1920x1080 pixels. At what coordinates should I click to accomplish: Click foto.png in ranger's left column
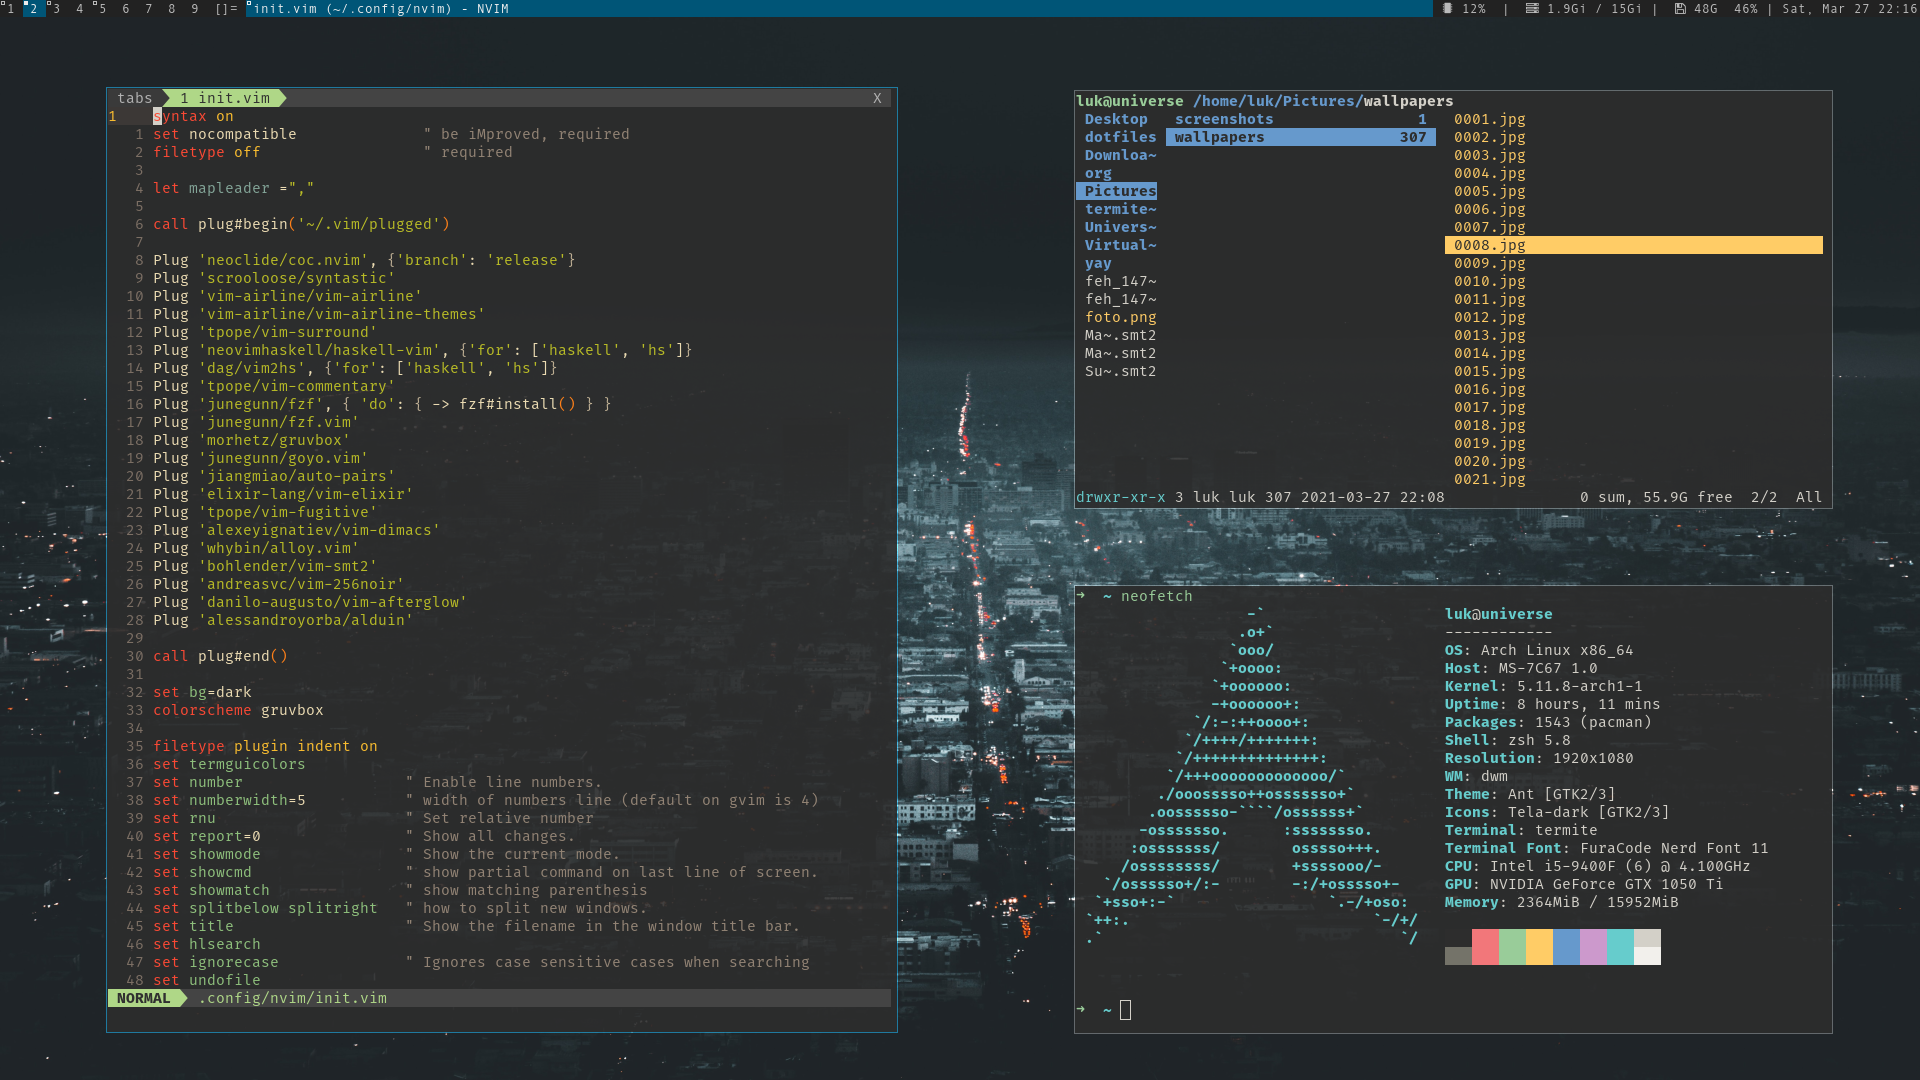(1120, 317)
